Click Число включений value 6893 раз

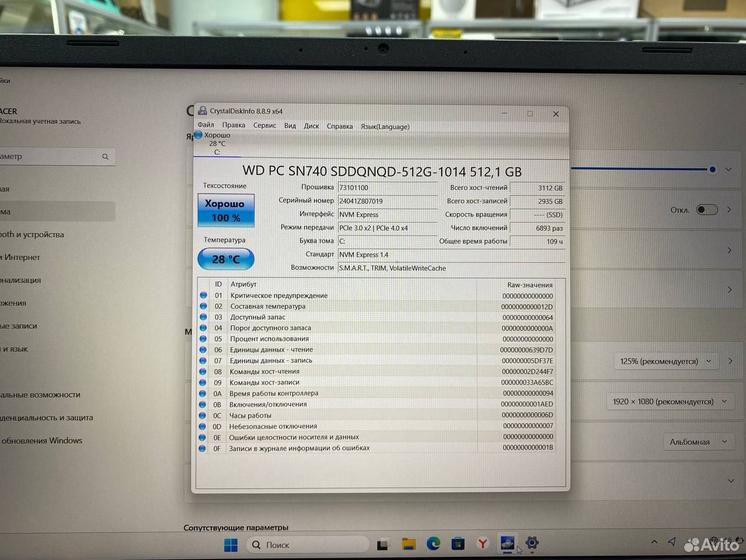(537, 228)
